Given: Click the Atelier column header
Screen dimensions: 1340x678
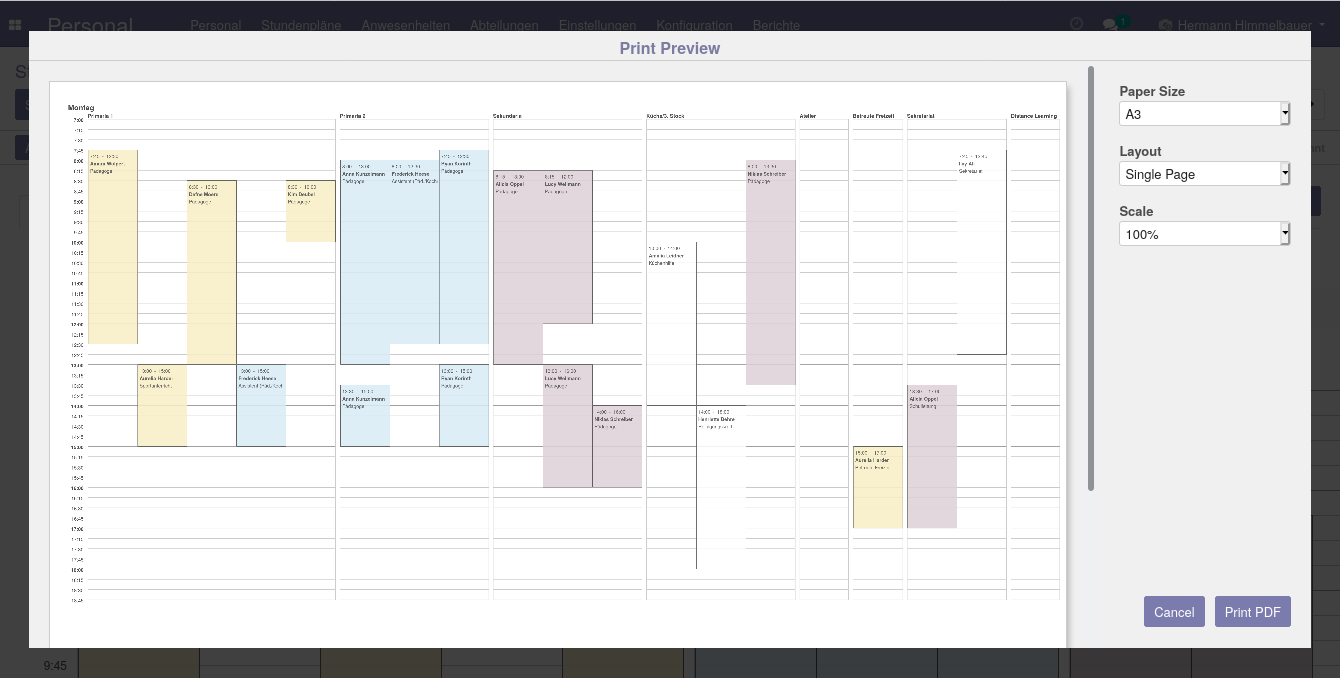Looking at the screenshot, I should [x=808, y=116].
